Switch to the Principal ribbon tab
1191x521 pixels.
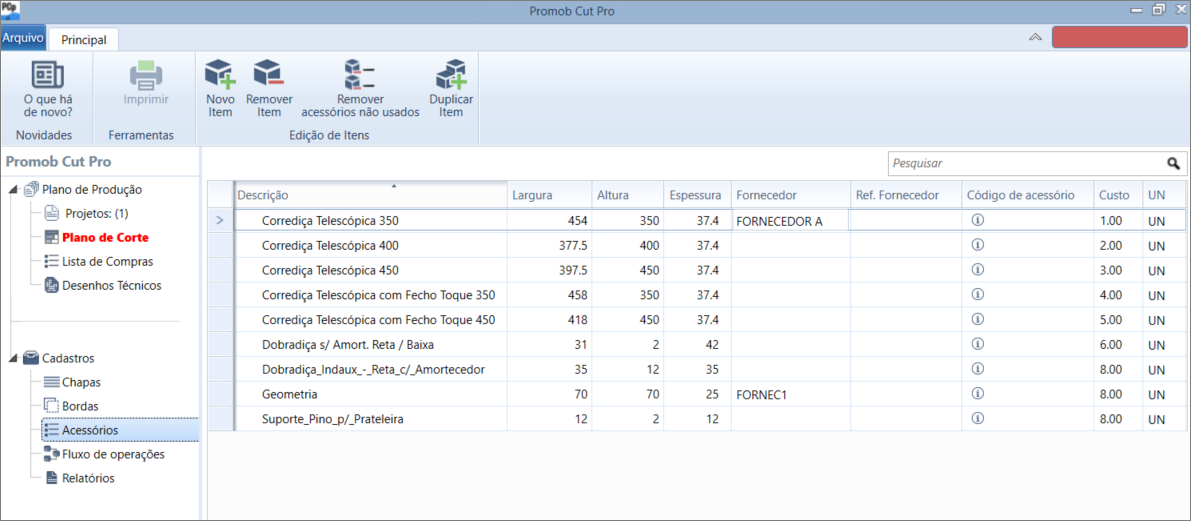coord(84,39)
